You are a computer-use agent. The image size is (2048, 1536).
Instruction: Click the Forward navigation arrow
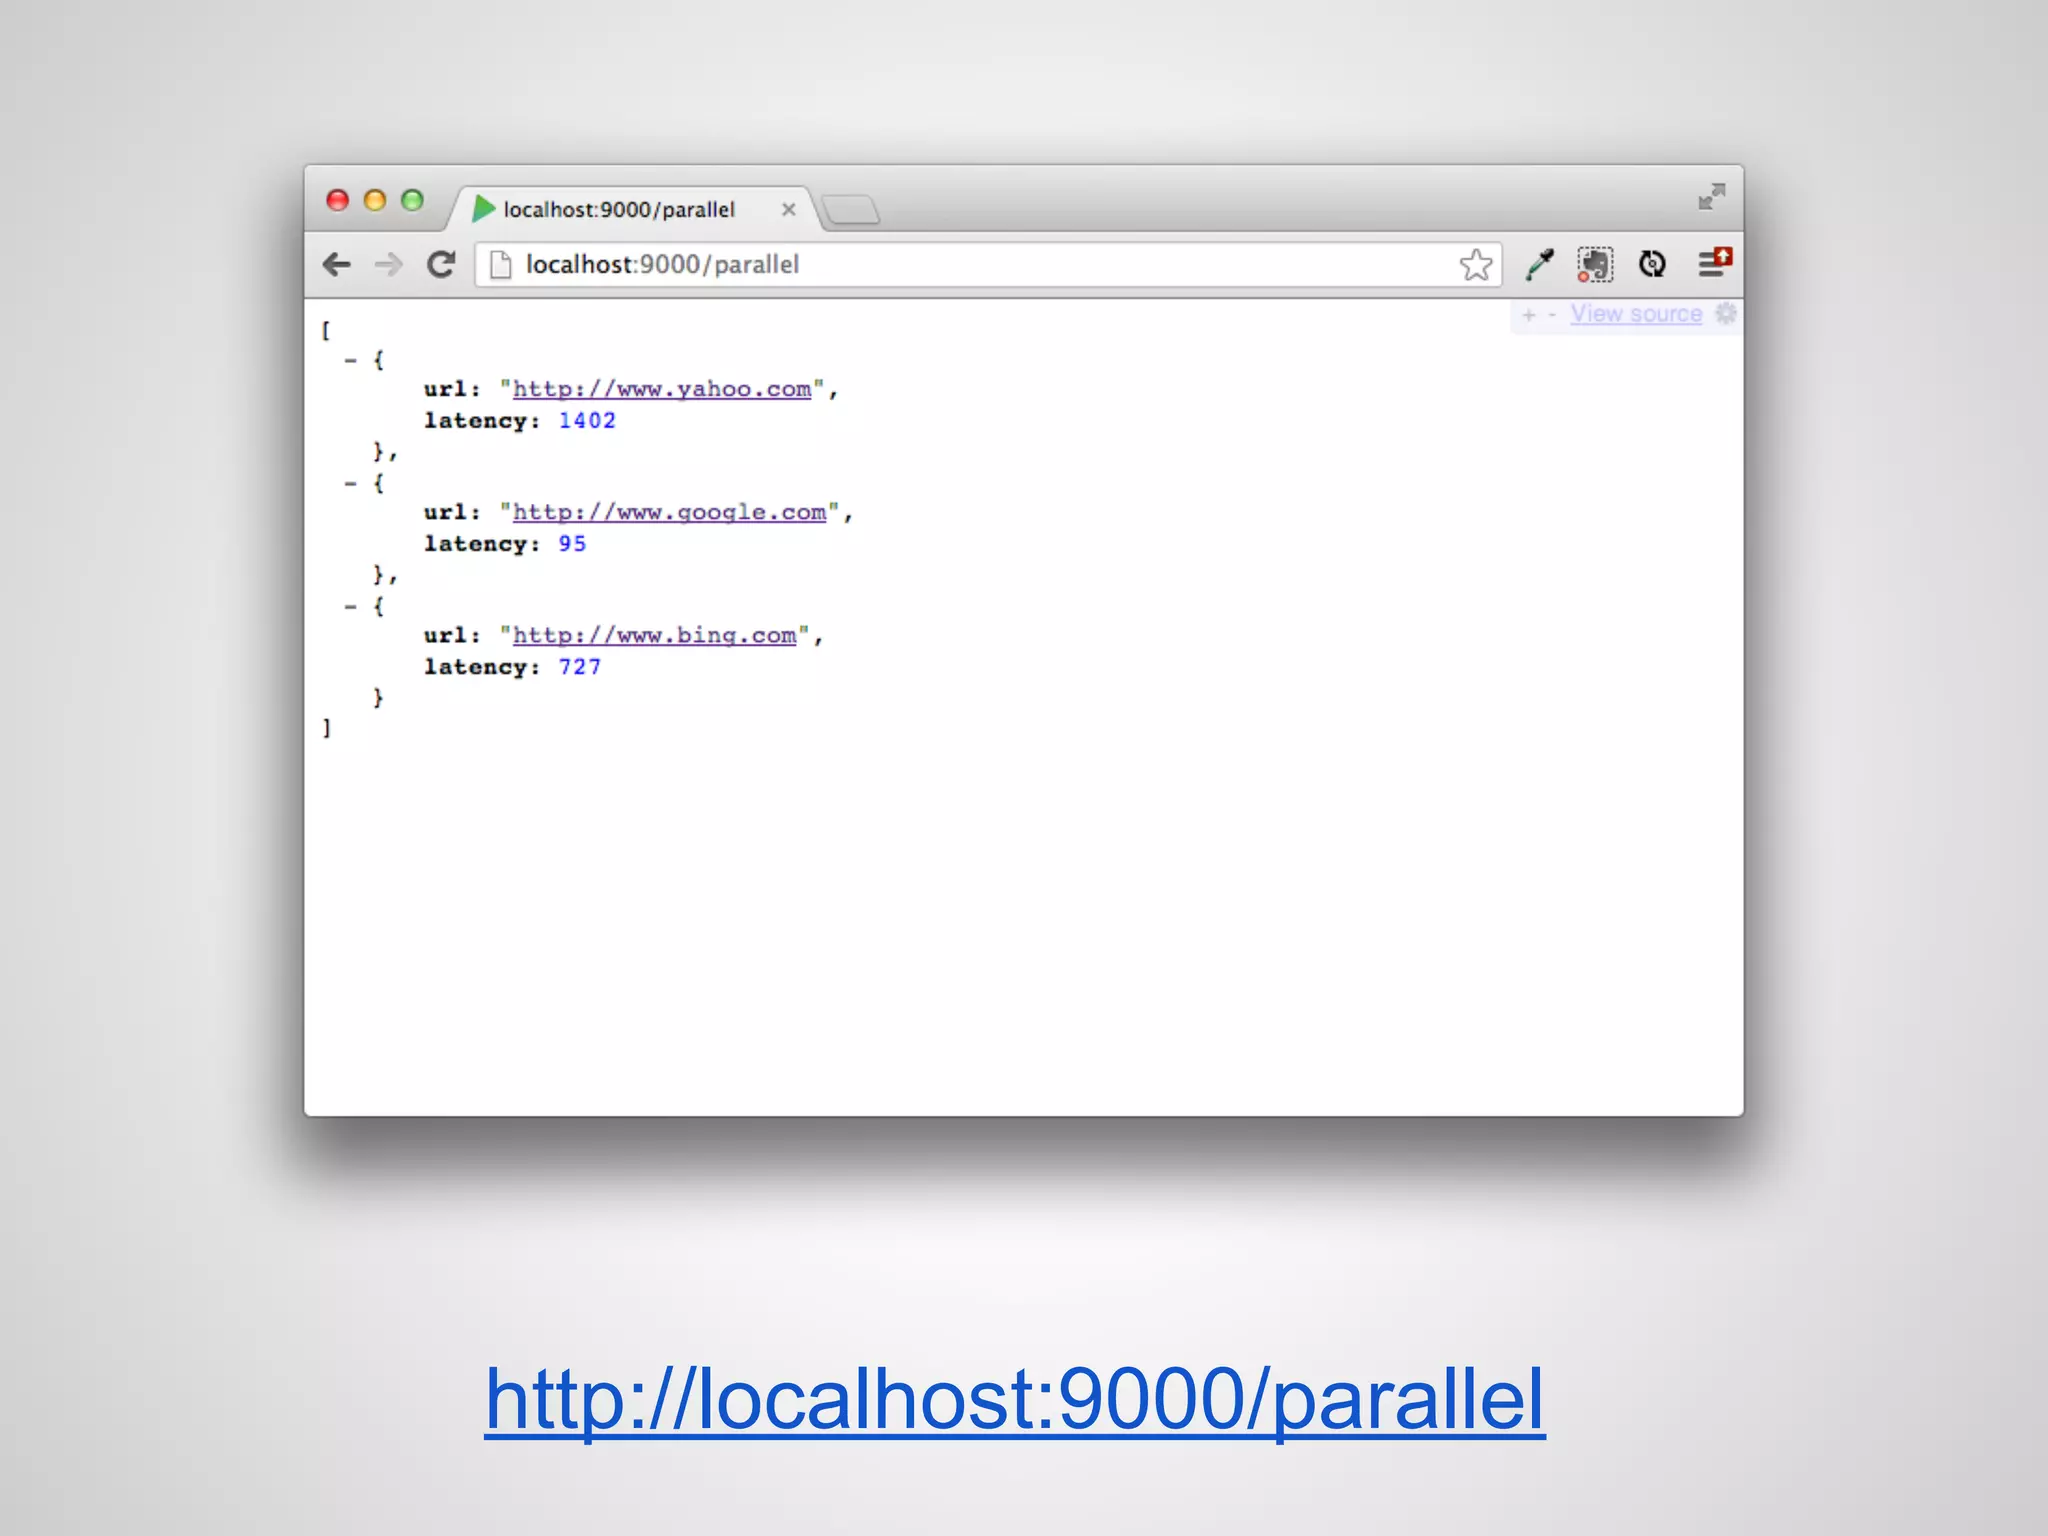tap(388, 265)
